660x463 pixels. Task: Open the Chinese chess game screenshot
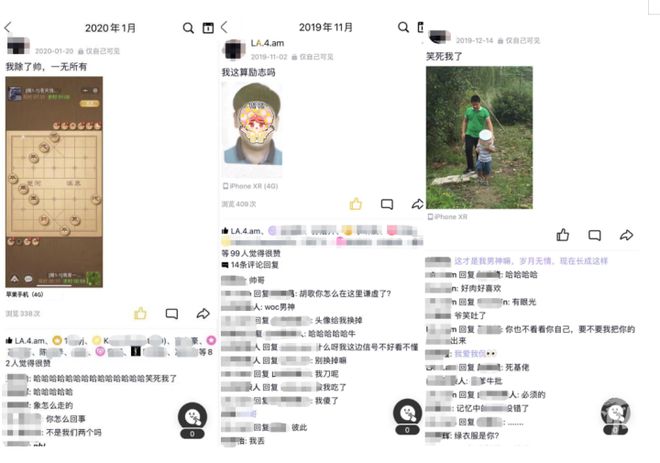(54, 182)
